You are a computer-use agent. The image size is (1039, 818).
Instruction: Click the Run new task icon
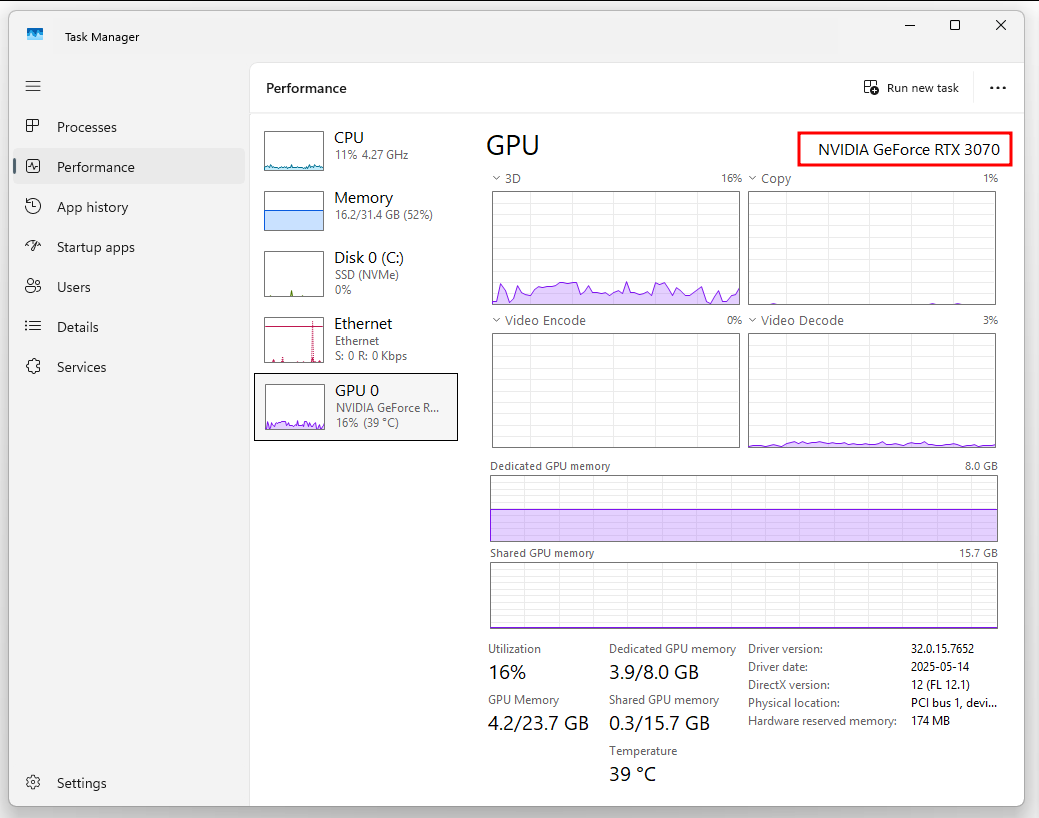click(x=871, y=88)
